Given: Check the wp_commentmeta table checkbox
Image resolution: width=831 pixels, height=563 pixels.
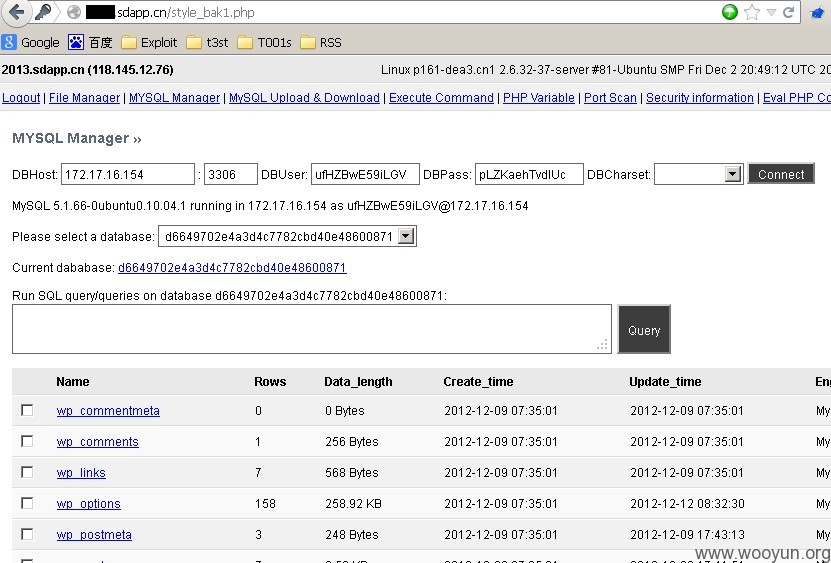Looking at the screenshot, I should point(27,410).
